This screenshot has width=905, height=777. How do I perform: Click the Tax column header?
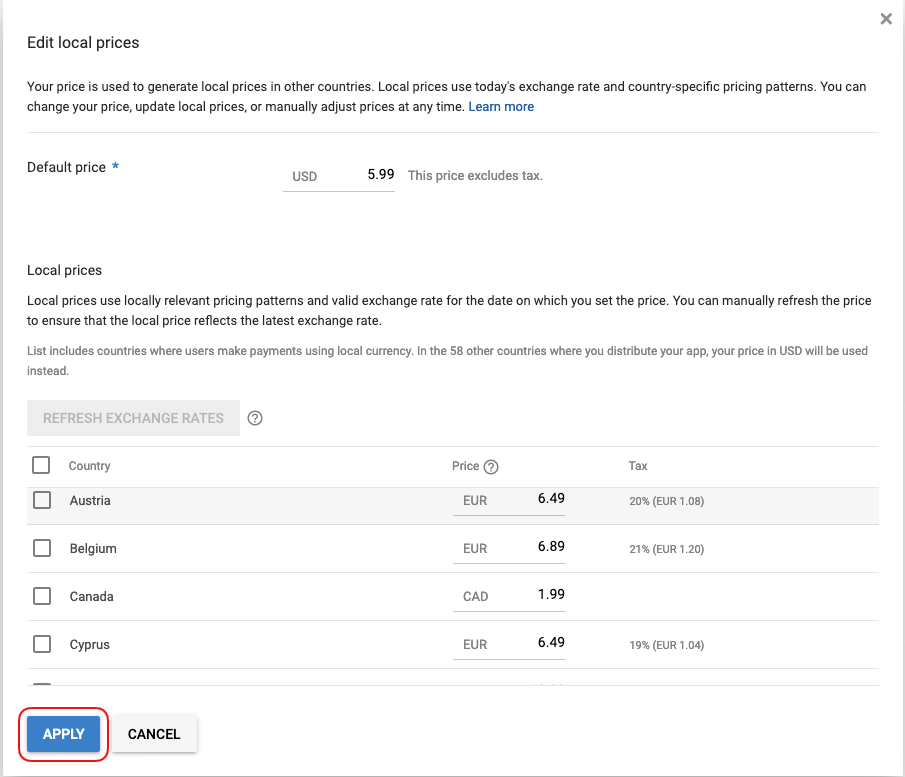pyautogui.click(x=638, y=466)
